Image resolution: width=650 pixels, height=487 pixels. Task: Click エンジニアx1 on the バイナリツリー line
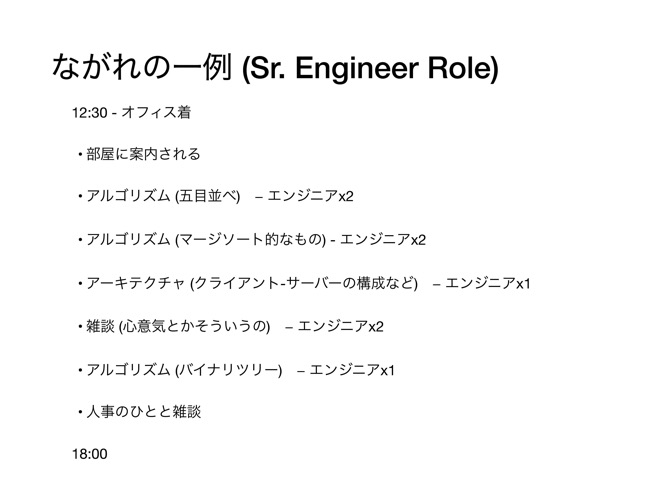tap(352, 369)
